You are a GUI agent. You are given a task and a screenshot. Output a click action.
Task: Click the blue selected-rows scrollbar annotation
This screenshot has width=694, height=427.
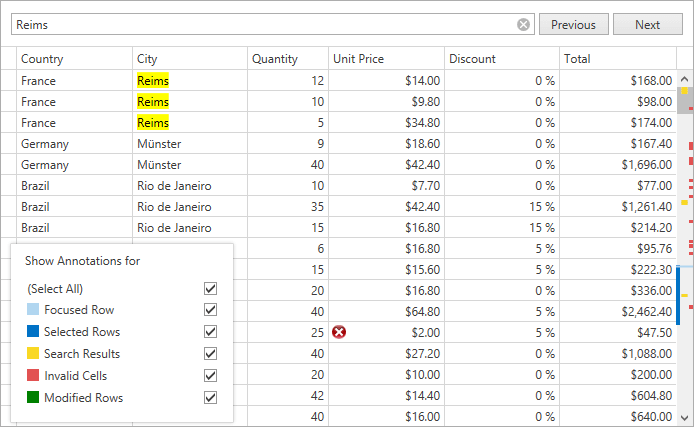pyautogui.click(x=678, y=295)
